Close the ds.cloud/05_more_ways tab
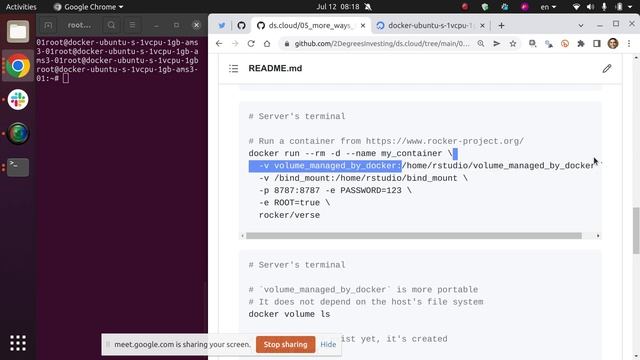The height and width of the screenshot is (360, 640). [x=362, y=25]
